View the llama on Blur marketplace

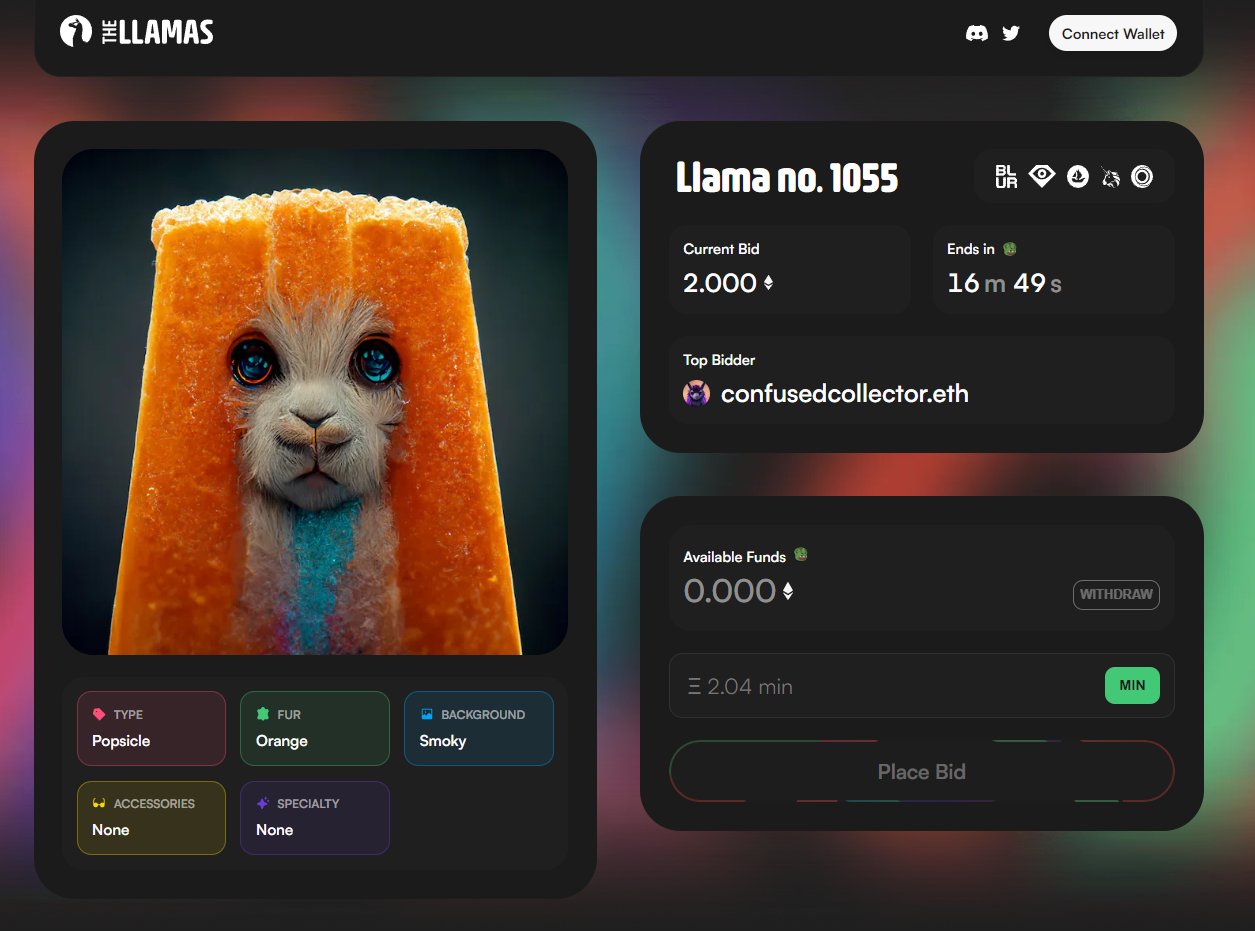coord(1006,177)
